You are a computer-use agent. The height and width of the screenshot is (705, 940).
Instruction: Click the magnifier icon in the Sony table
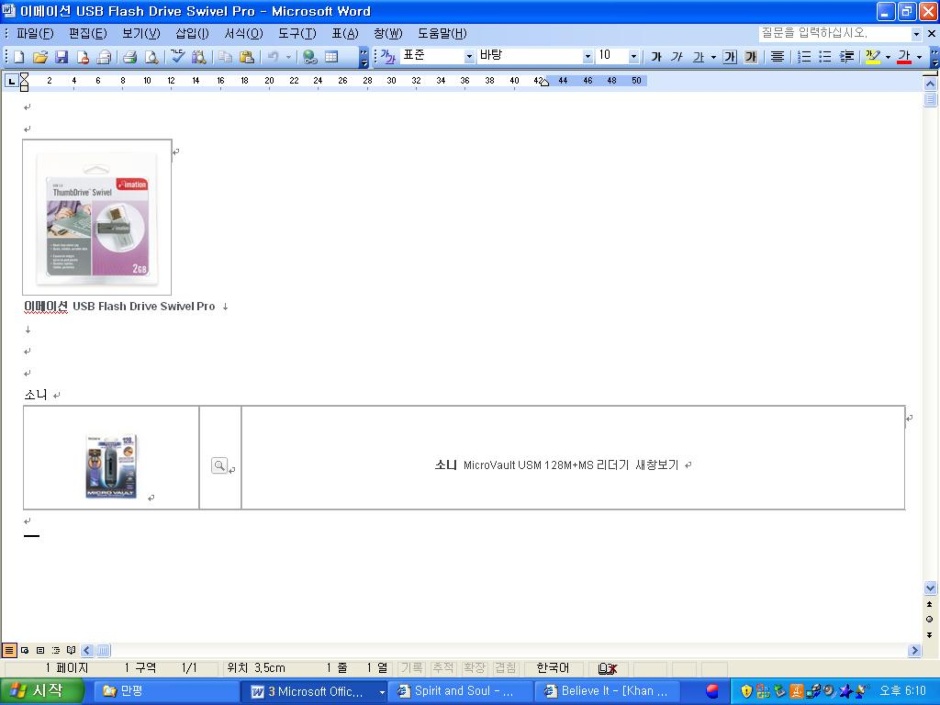coord(219,465)
